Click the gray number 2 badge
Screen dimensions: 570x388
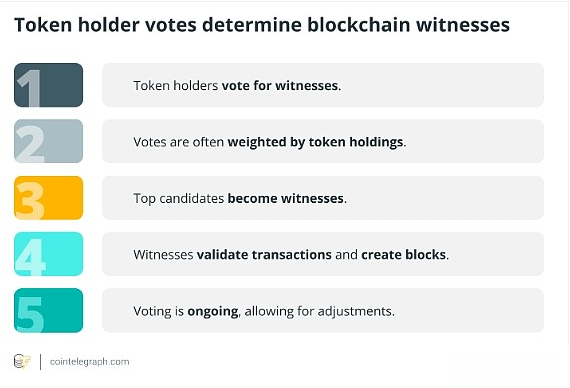[48, 141]
